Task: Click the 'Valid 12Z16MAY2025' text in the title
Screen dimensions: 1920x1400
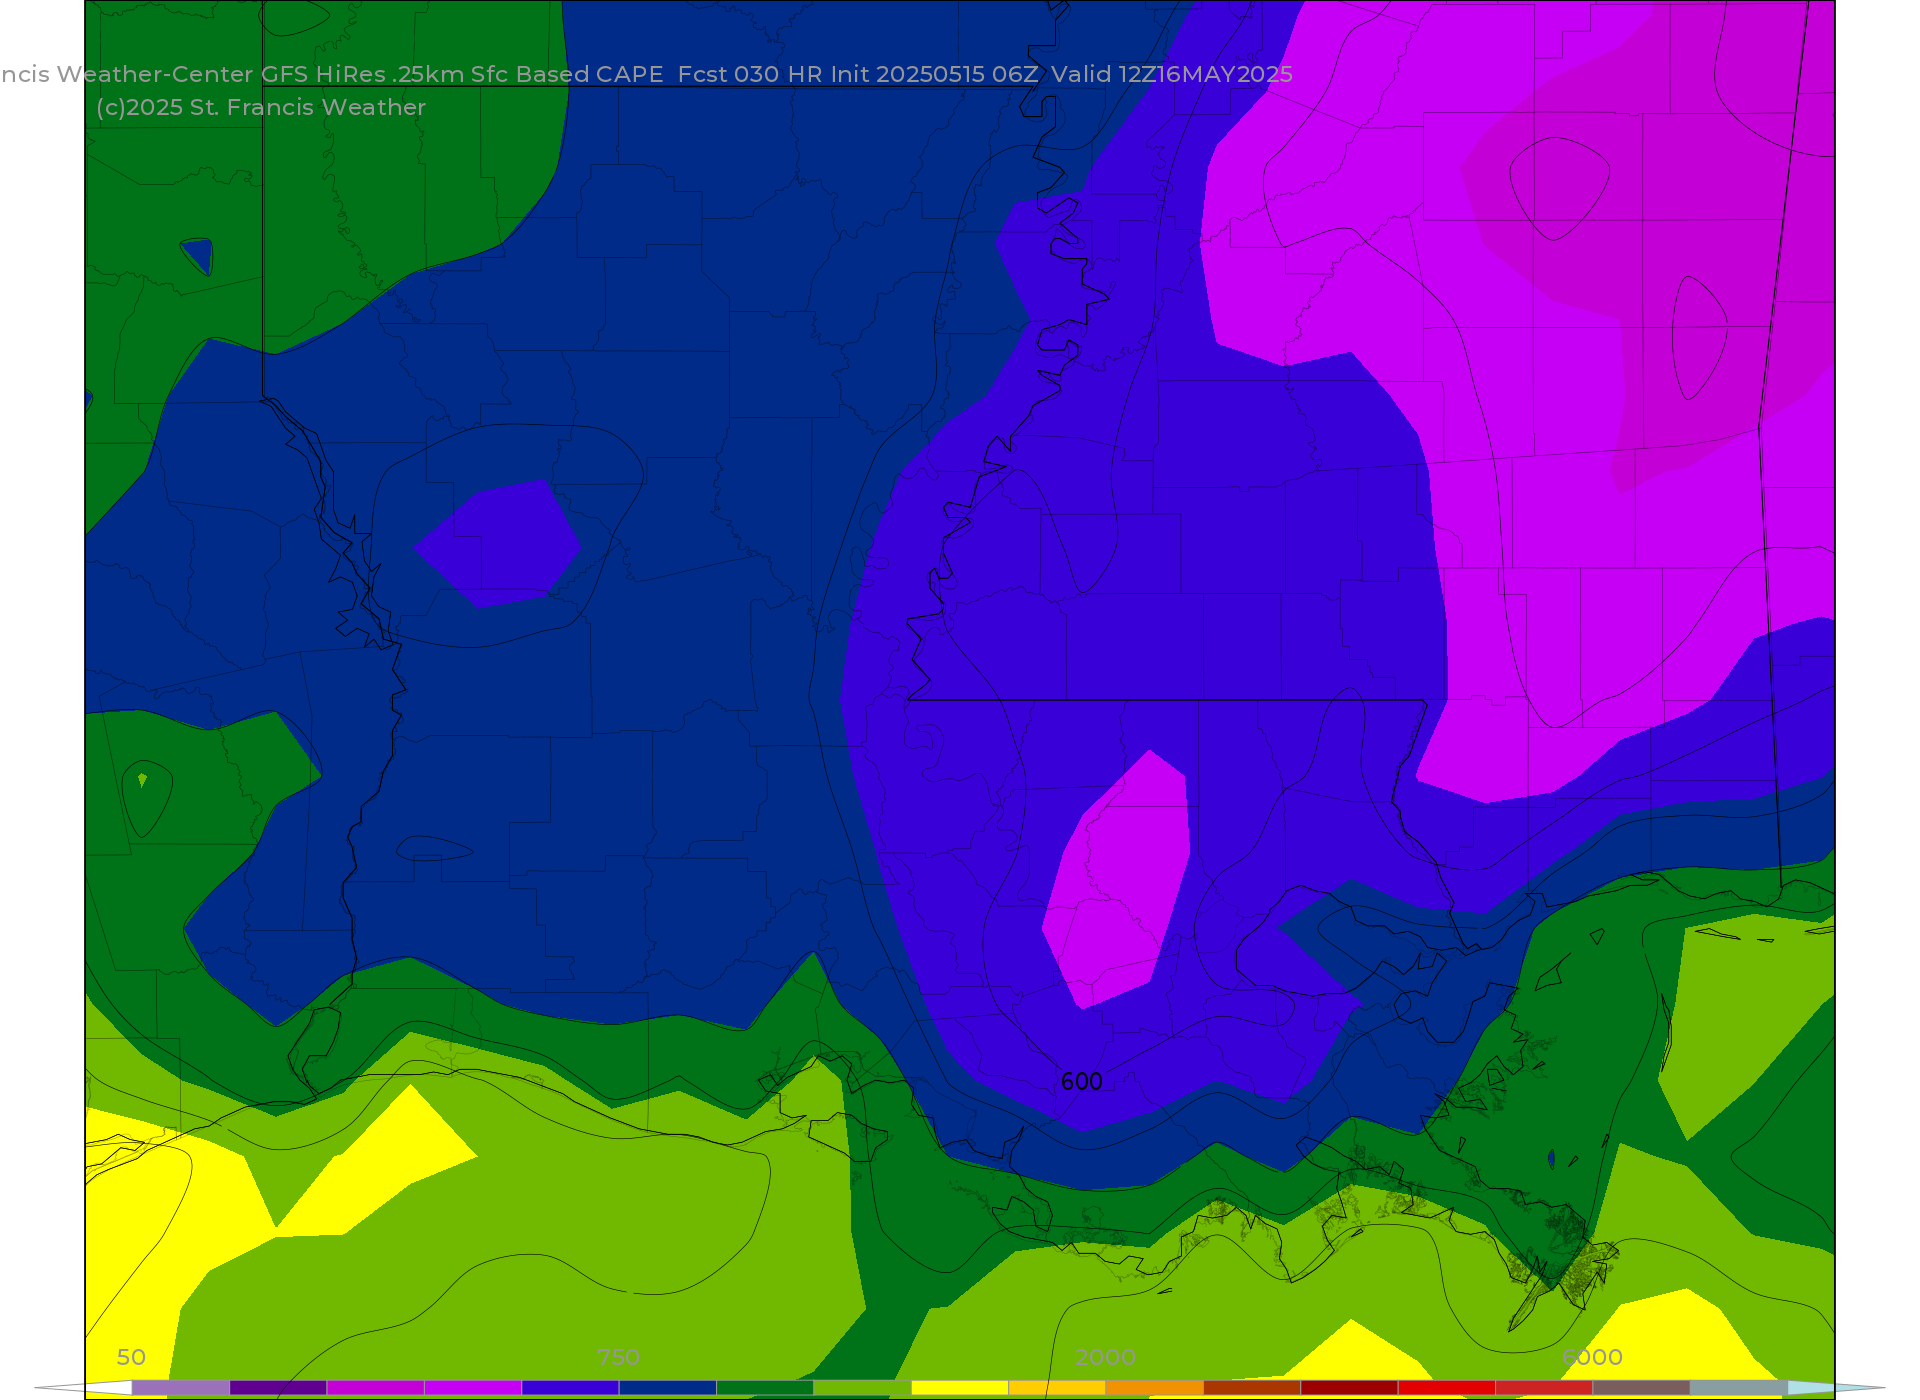Action: [1172, 74]
